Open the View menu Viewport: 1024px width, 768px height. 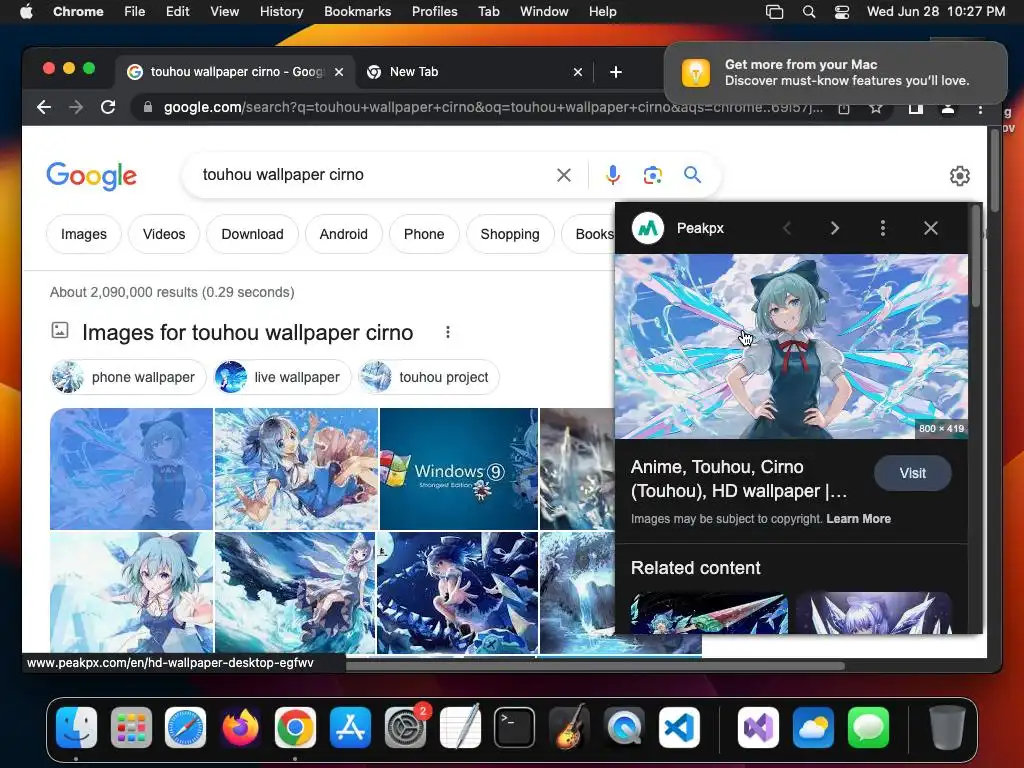click(224, 12)
